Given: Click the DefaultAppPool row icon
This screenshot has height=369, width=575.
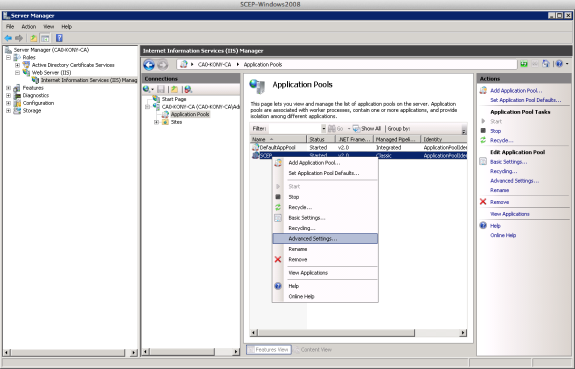Looking at the screenshot, I should pos(256,147).
